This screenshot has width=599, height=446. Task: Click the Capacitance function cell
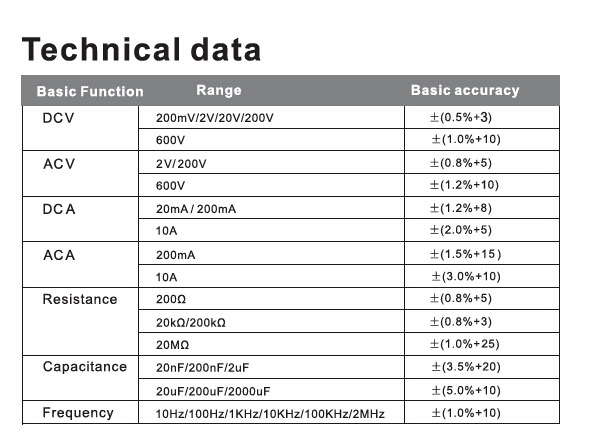point(80,378)
